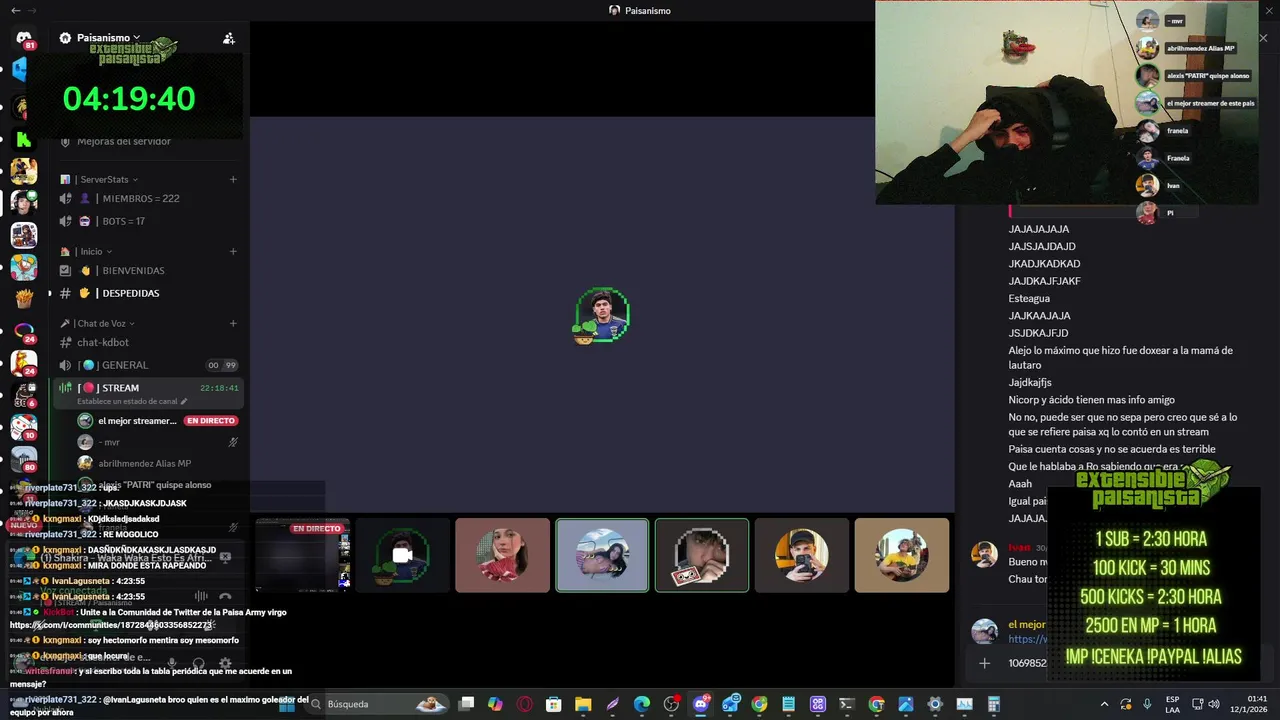
Task: Open the MIEMBROS = 222 voice channel
Action: coord(148,199)
